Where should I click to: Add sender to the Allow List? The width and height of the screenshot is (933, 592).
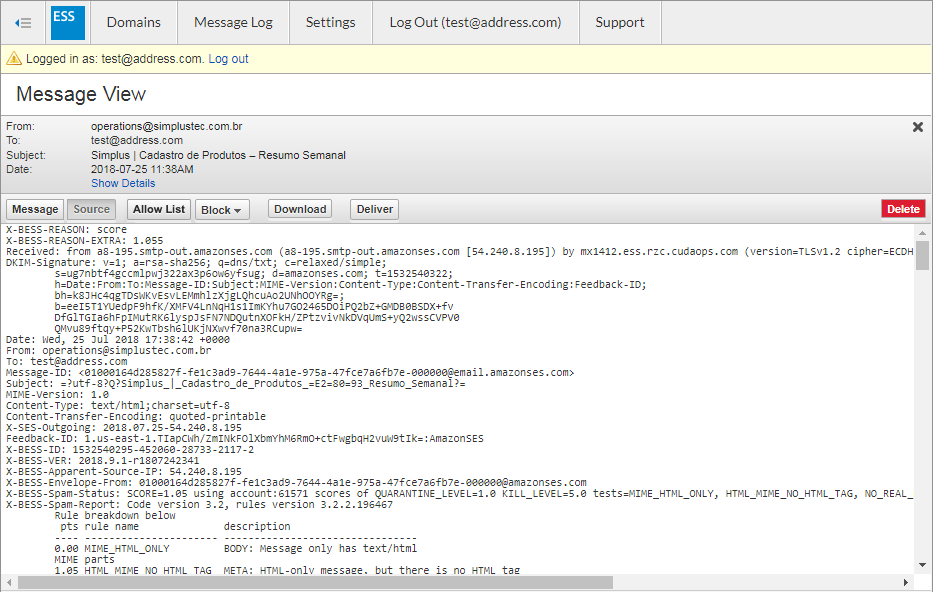pyautogui.click(x=158, y=209)
